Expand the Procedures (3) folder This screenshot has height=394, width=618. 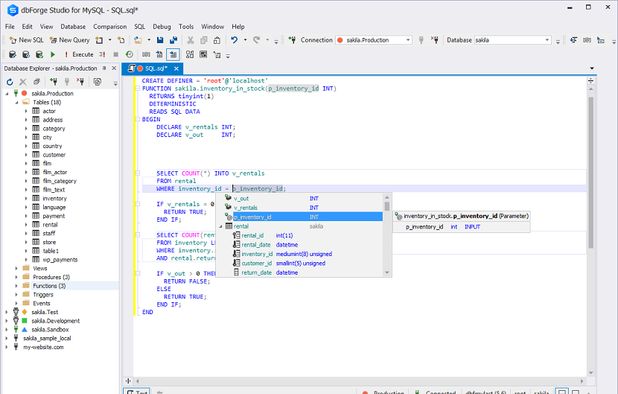16,277
